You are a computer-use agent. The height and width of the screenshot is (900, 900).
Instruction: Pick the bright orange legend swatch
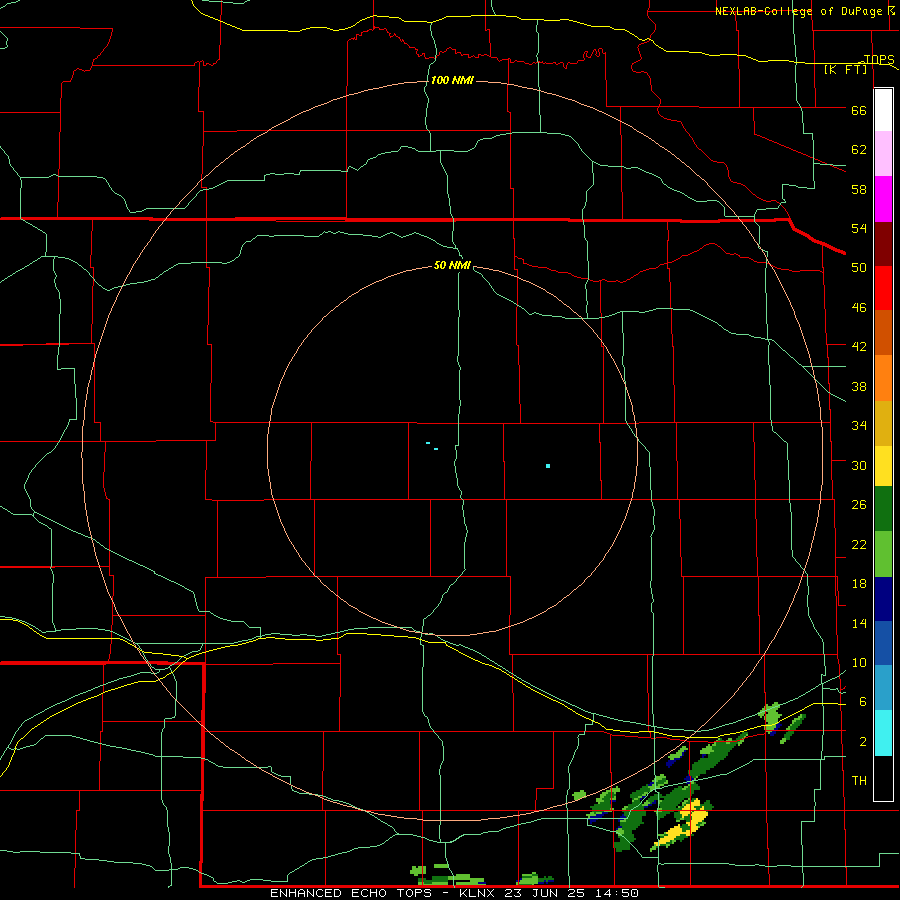pyautogui.click(x=883, y=378)
